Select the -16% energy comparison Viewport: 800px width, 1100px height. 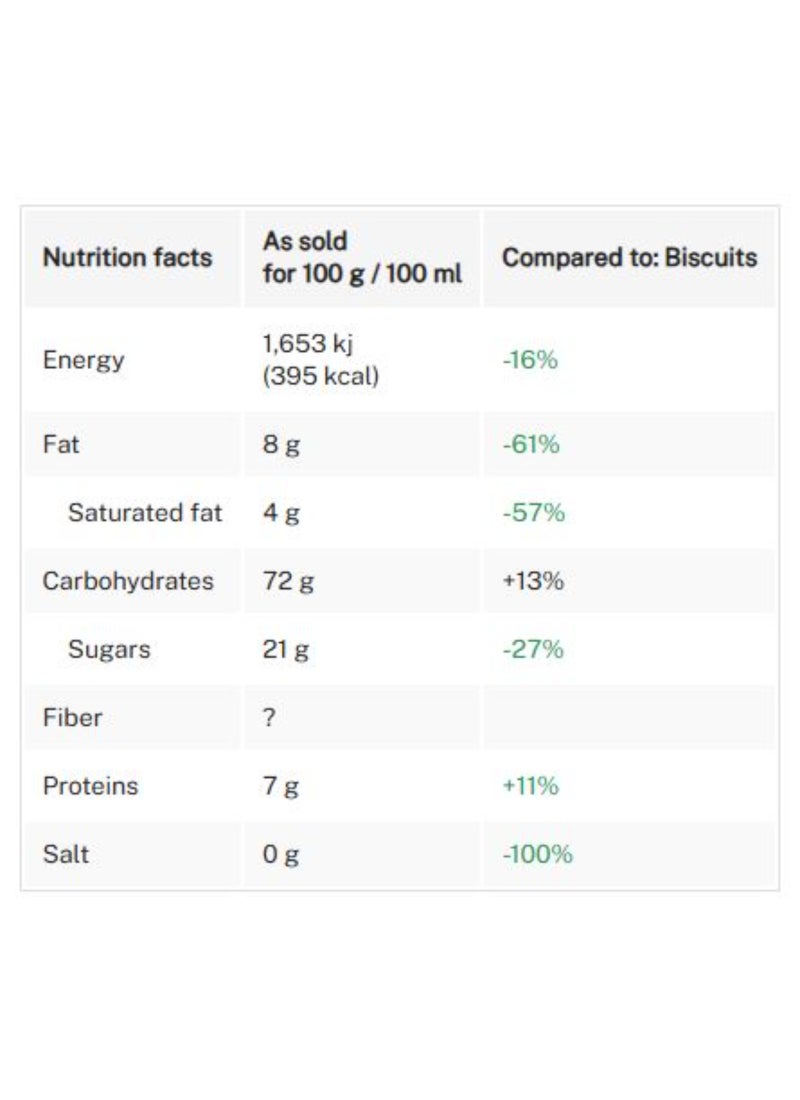click(529, 360)
